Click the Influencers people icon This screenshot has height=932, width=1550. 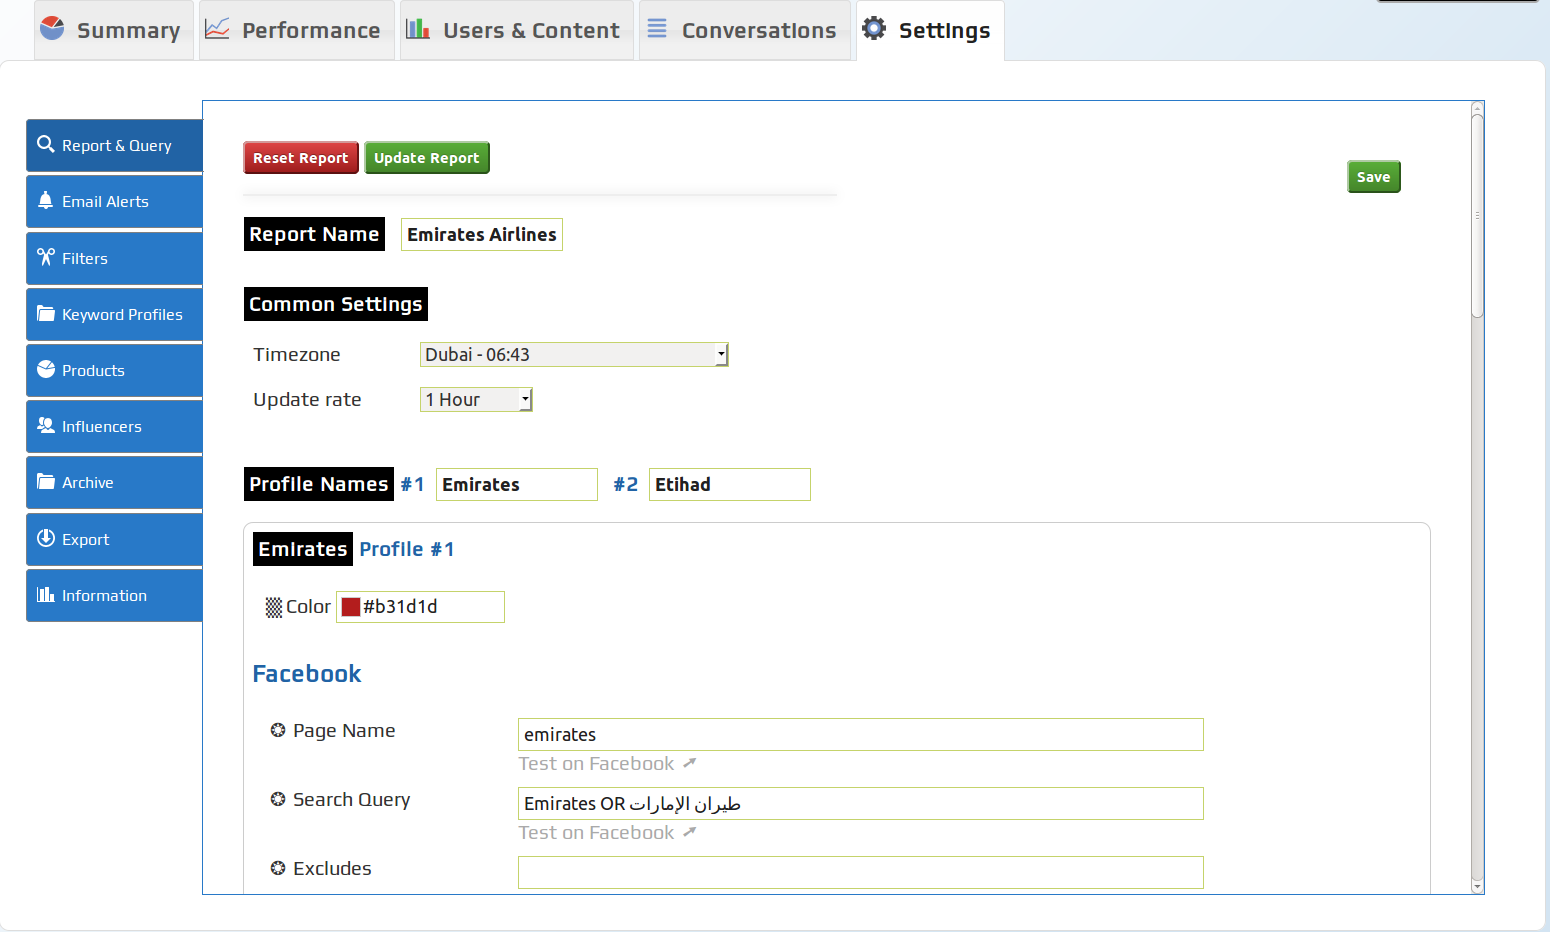click(x=45, y=425)
